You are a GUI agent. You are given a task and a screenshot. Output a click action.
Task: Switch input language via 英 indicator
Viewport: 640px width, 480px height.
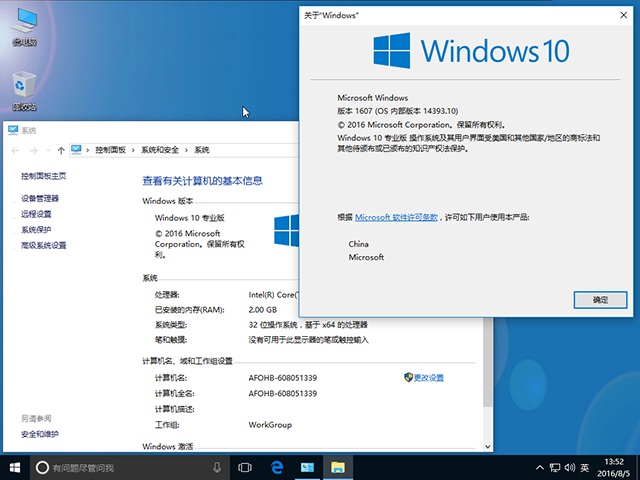584,467
